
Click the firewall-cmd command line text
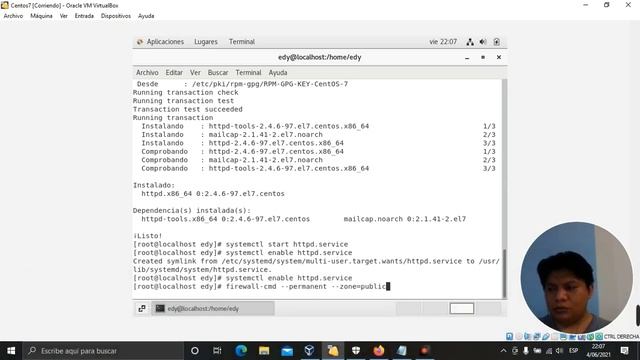point(306,287)
